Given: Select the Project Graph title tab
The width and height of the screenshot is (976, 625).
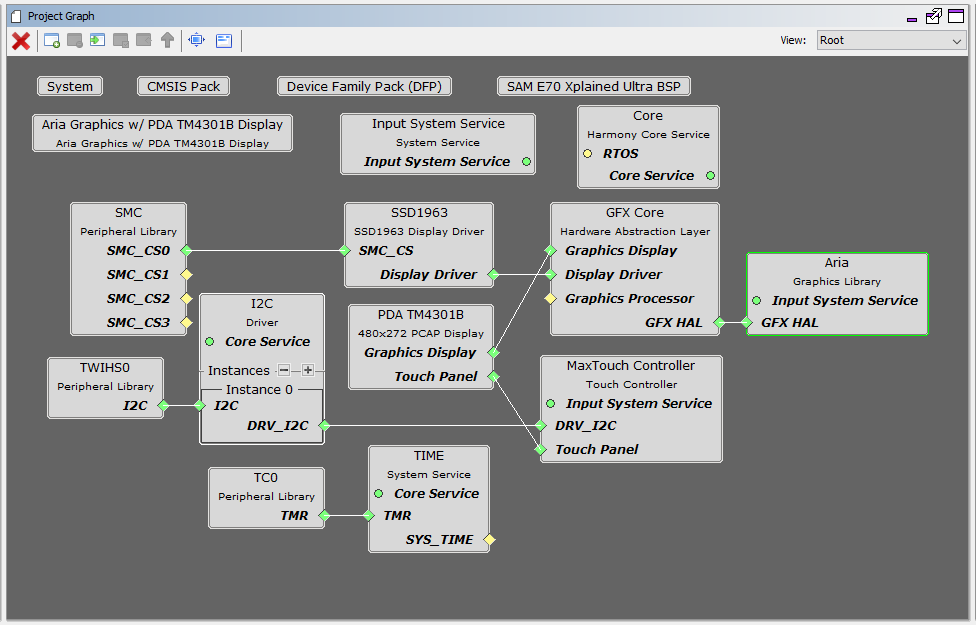Looking at the screenshot, I should click(61, 16).
